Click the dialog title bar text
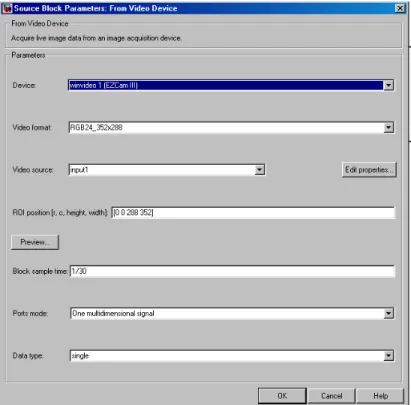411x405 pixels. click(x=95, y=8)
